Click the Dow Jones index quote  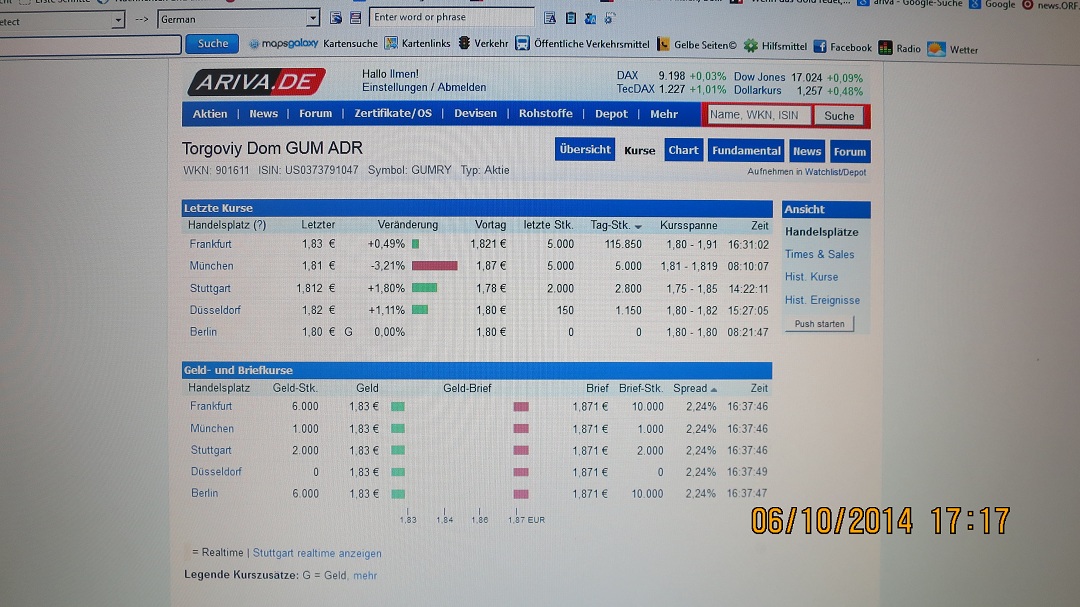(x=798, y=77)
